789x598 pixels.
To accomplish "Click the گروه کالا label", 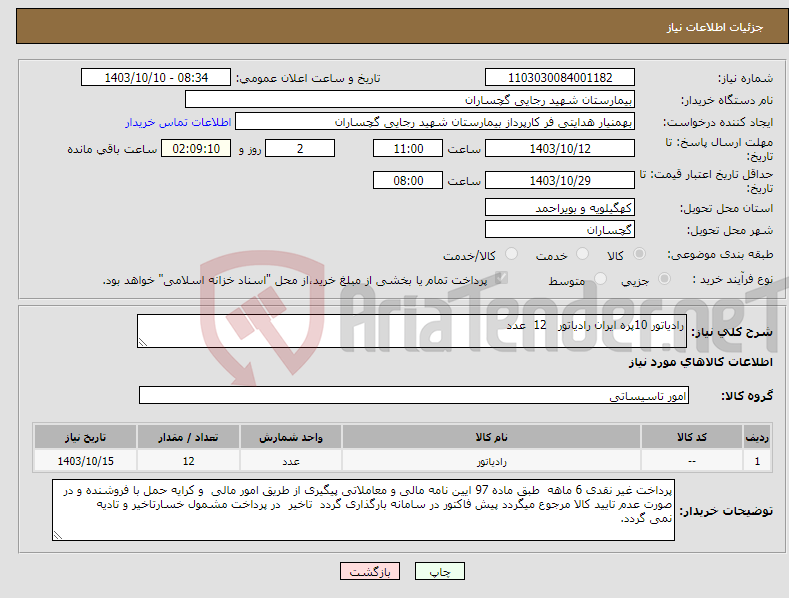I will pos(747,396).
